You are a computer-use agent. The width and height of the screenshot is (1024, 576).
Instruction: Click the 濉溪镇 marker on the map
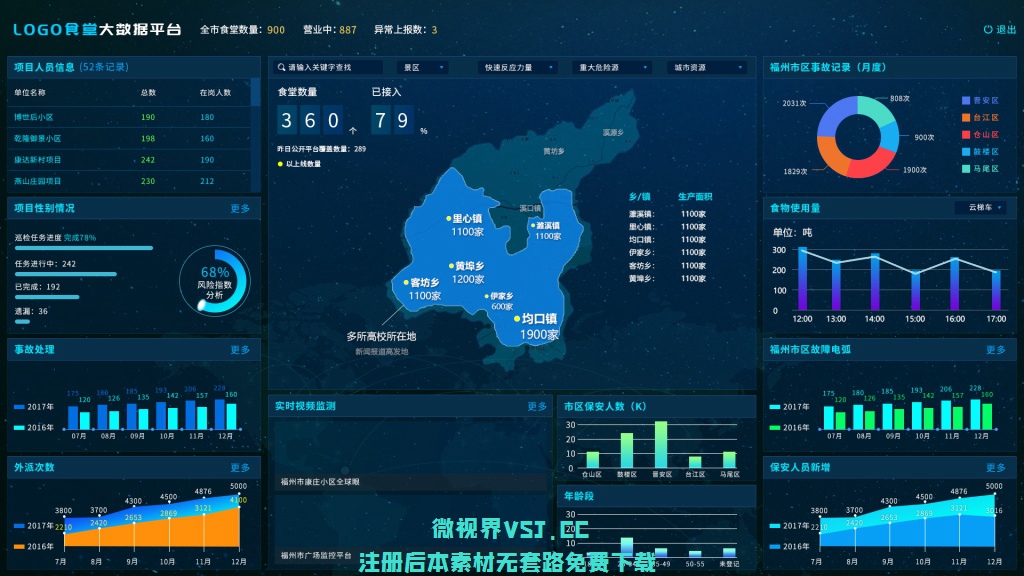(532, 226)
